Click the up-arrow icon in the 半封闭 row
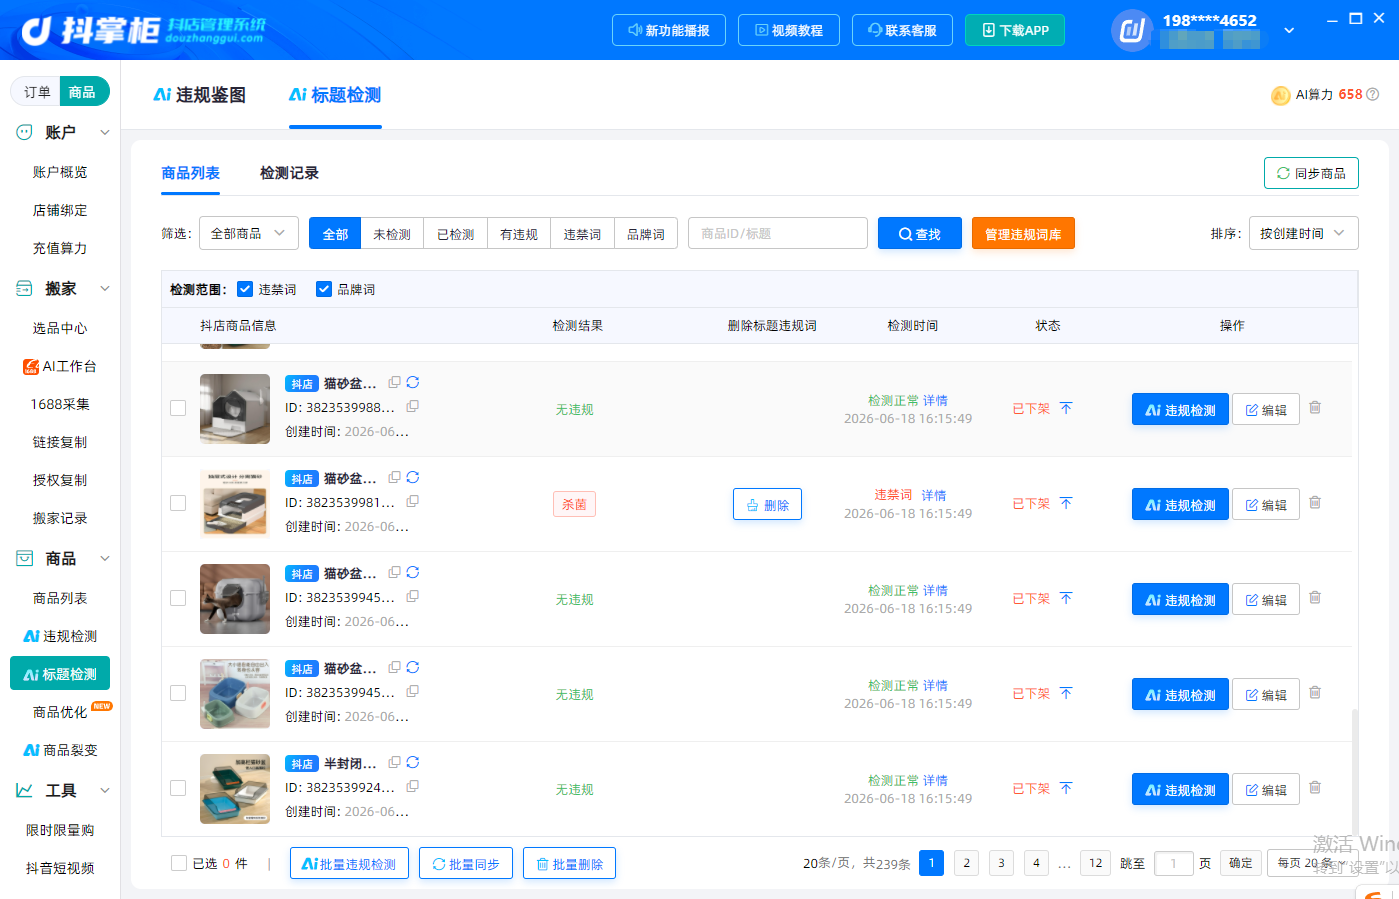This screenshot has width=1399, height=899. (x=1066, y=788)
